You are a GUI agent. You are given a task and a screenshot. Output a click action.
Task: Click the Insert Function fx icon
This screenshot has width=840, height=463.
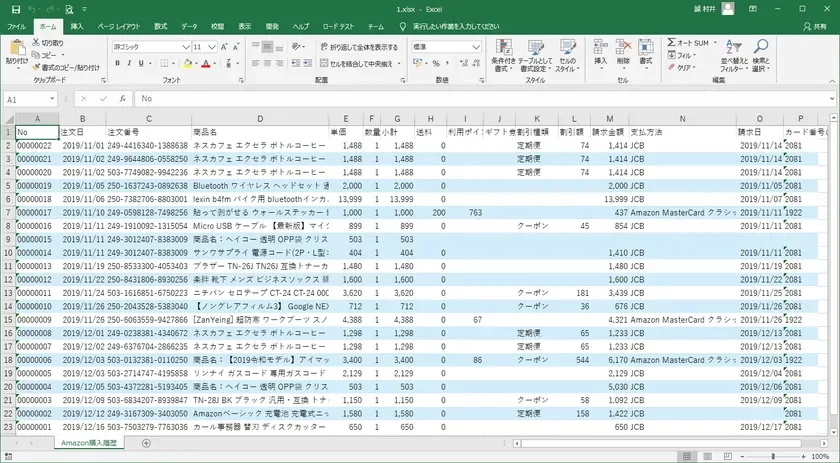pos(123,99)
